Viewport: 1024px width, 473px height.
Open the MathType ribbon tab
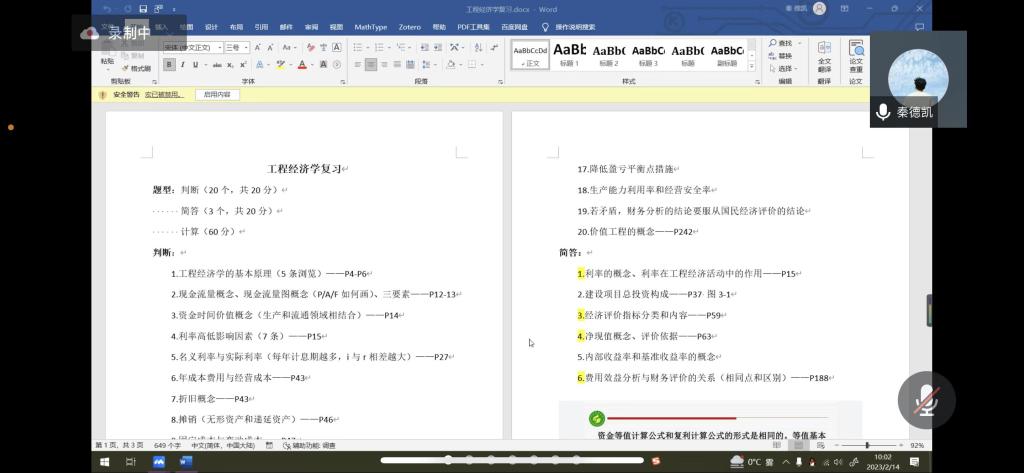pos(370,27)
